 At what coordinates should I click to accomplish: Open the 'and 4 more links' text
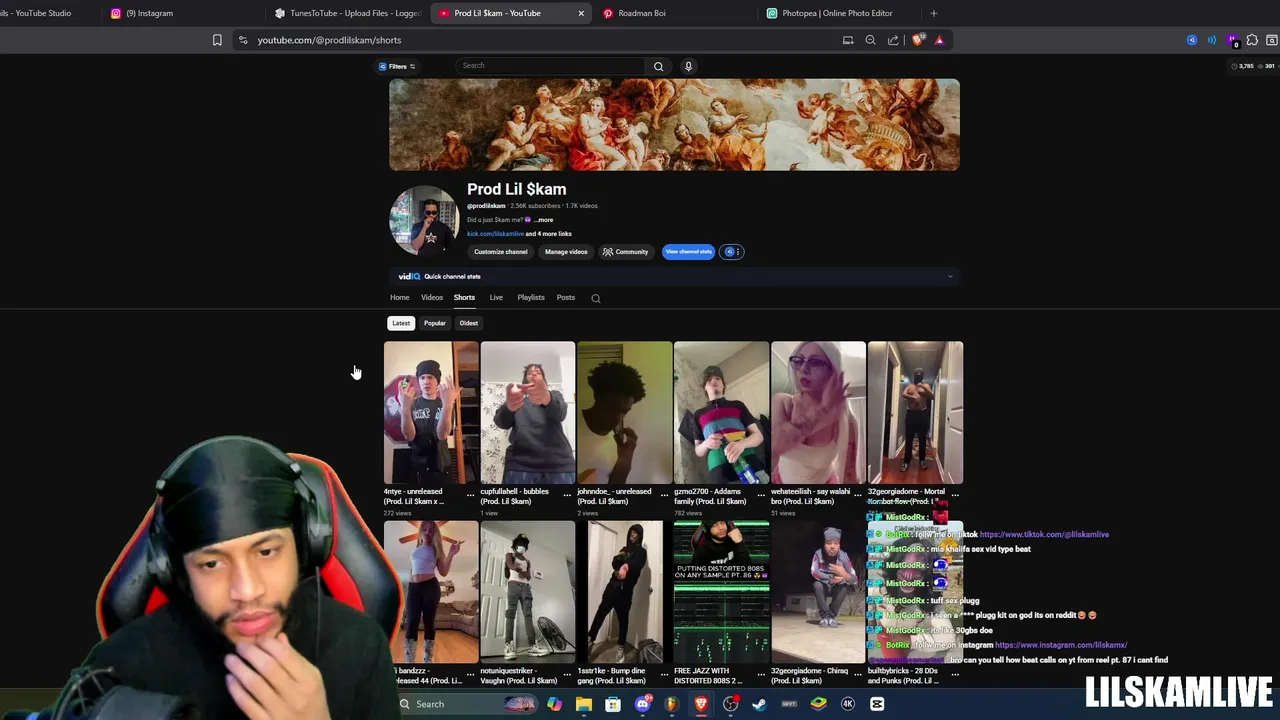(x=549, y=234)
